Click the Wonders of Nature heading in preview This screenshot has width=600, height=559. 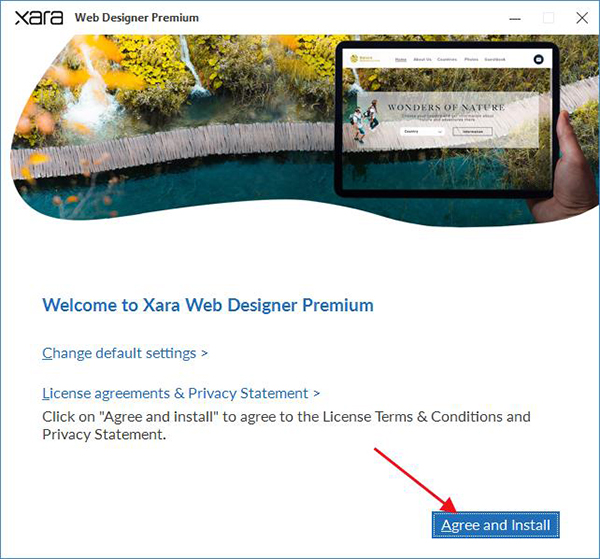pyautogui.click(x=446, y=108)
